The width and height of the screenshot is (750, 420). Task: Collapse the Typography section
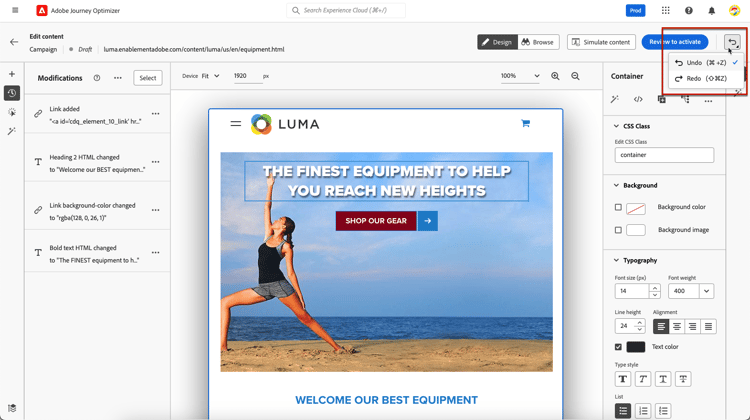pos(616,261)
